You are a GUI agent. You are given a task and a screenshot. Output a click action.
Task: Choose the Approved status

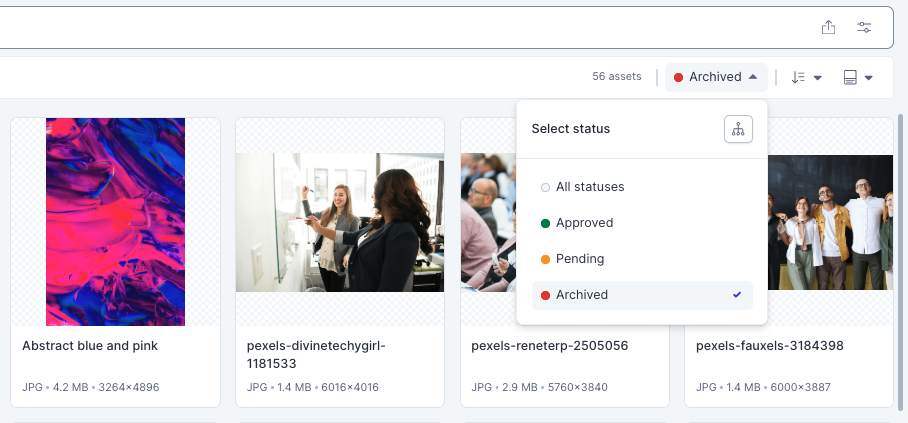click(642, 223)
